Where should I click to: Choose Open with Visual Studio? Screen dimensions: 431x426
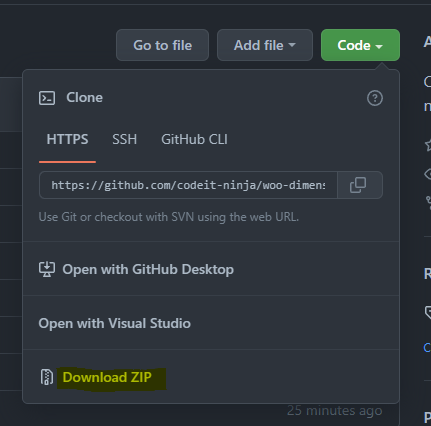(115, 323)
